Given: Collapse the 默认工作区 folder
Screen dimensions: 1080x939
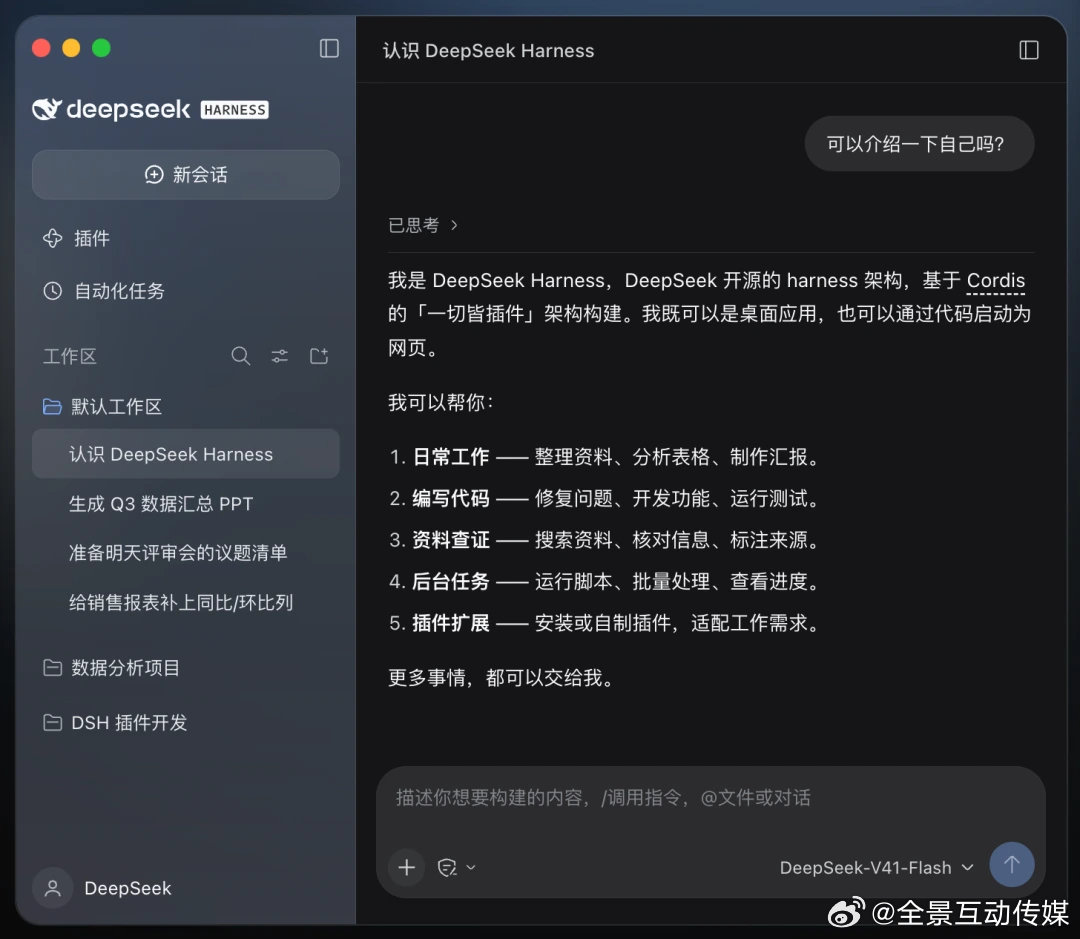Looking at the screenshot, I should pyautogui.click(x=103, y=406).
